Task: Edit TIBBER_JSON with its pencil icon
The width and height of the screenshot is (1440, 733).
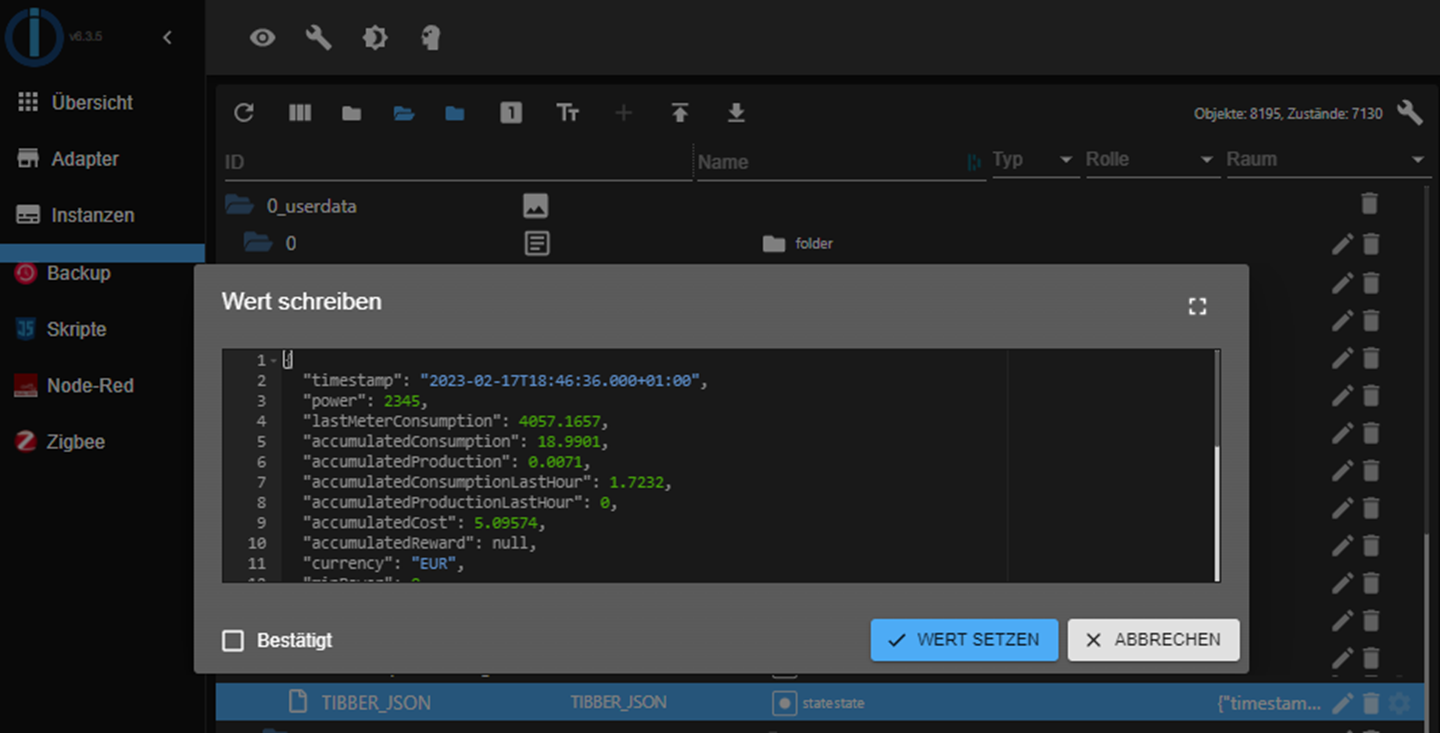Action: [1342, 703]
